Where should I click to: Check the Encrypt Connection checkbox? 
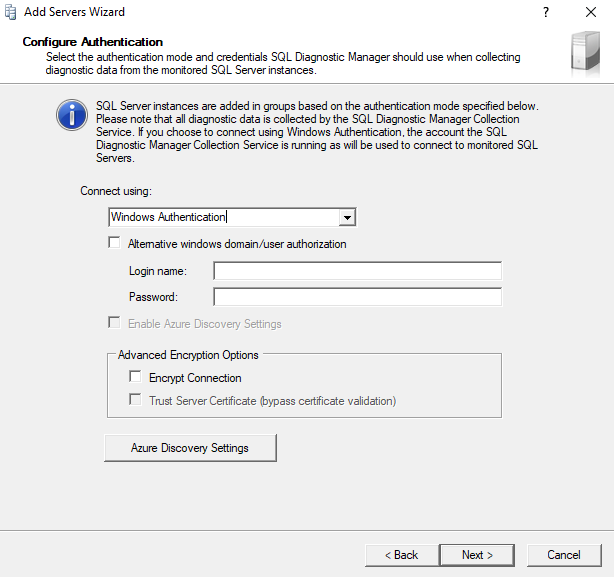click(135, 377)
